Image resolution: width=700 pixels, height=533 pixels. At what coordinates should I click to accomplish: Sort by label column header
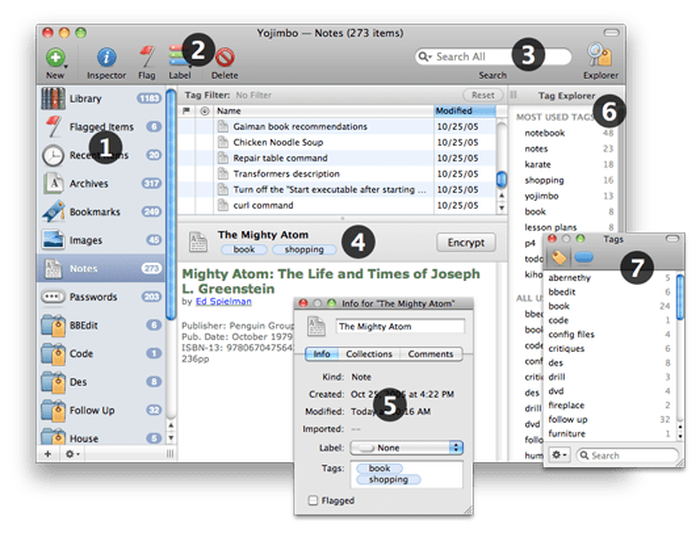click(x=204, y=111)
